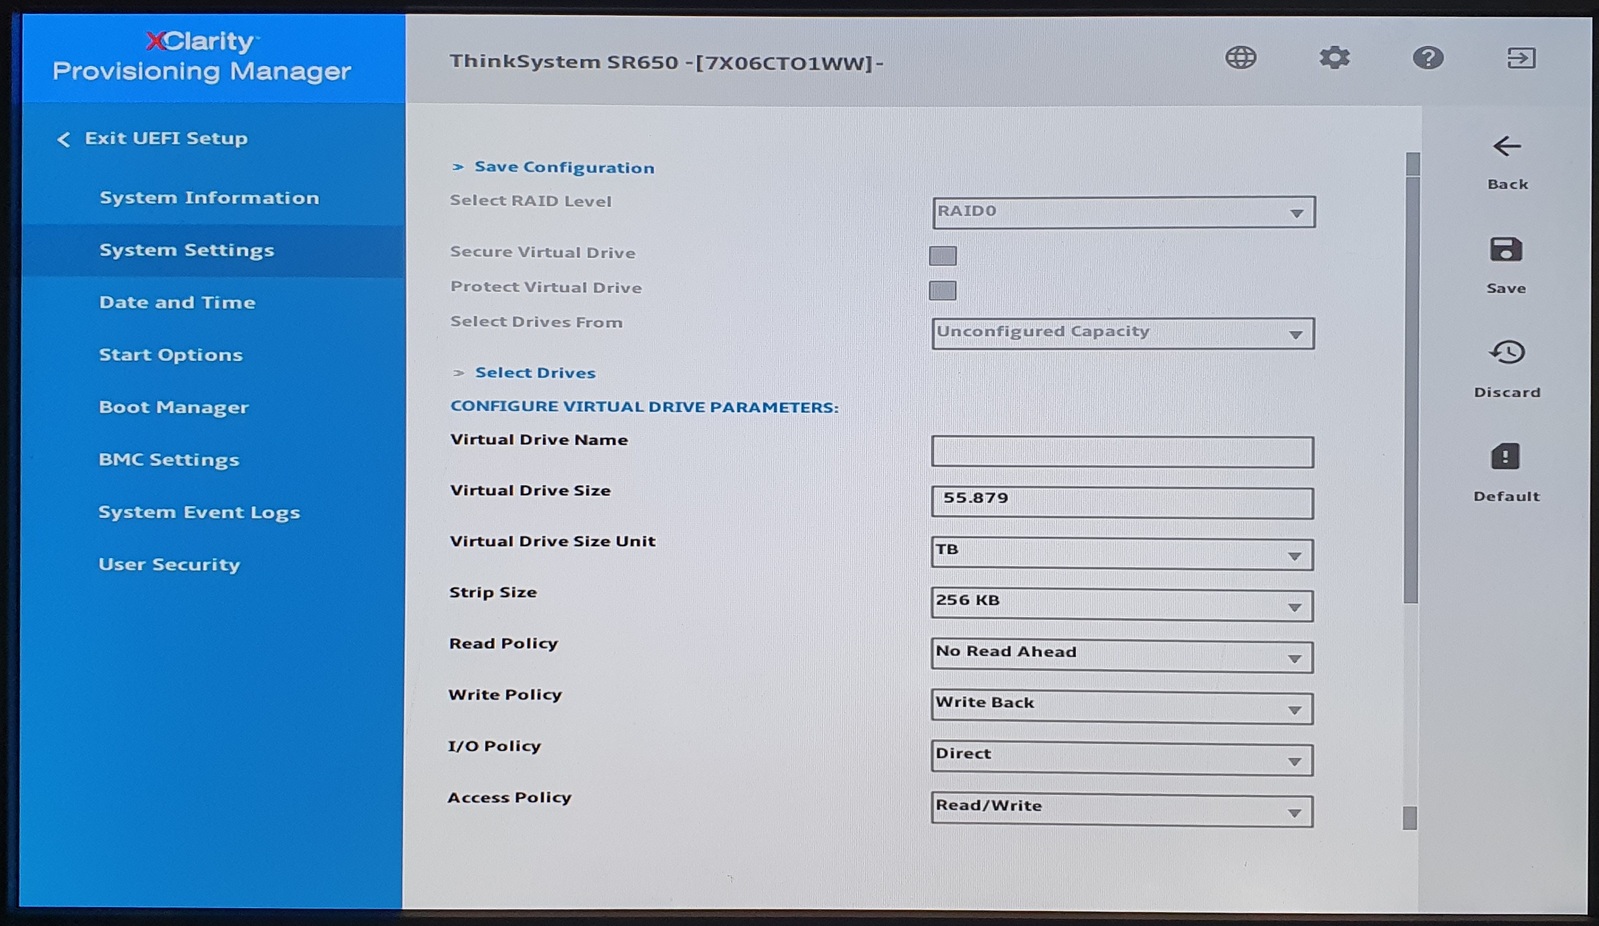
Task: Open BMC Settings menu
Action: (x=169, y=460)
